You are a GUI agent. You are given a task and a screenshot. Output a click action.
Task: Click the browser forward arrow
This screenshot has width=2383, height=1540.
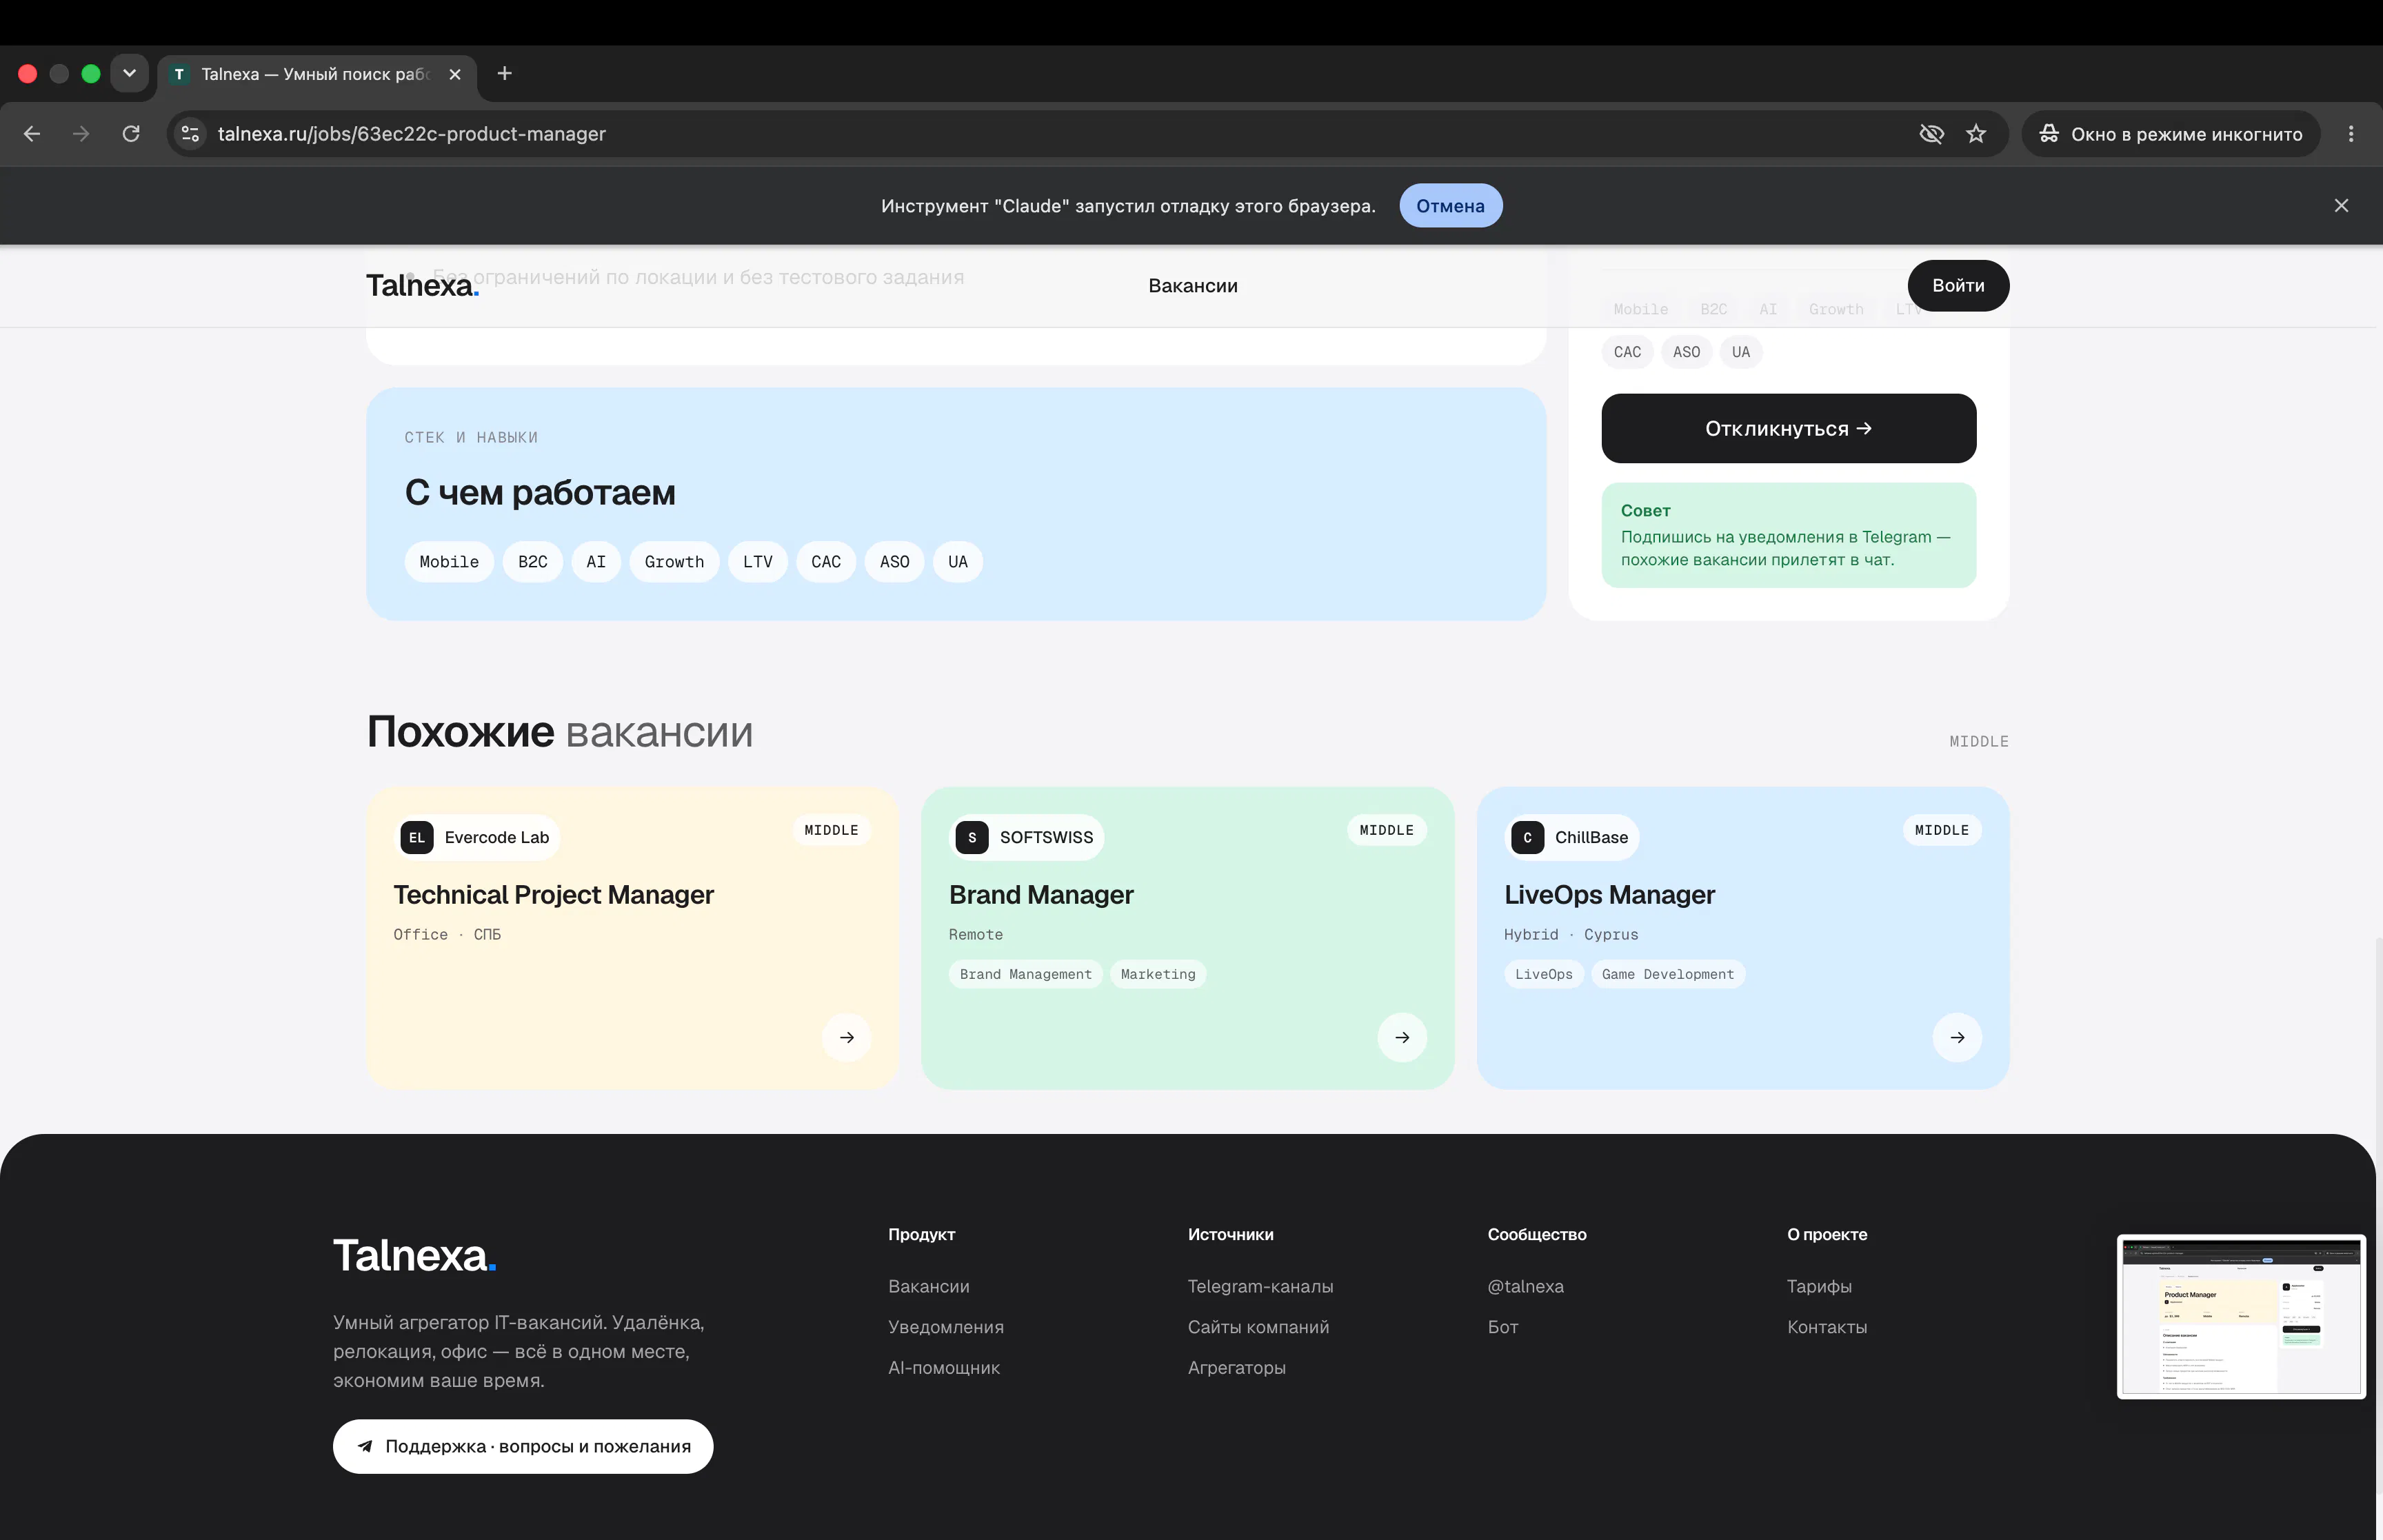pyautogui.click(x=81, y=134)
